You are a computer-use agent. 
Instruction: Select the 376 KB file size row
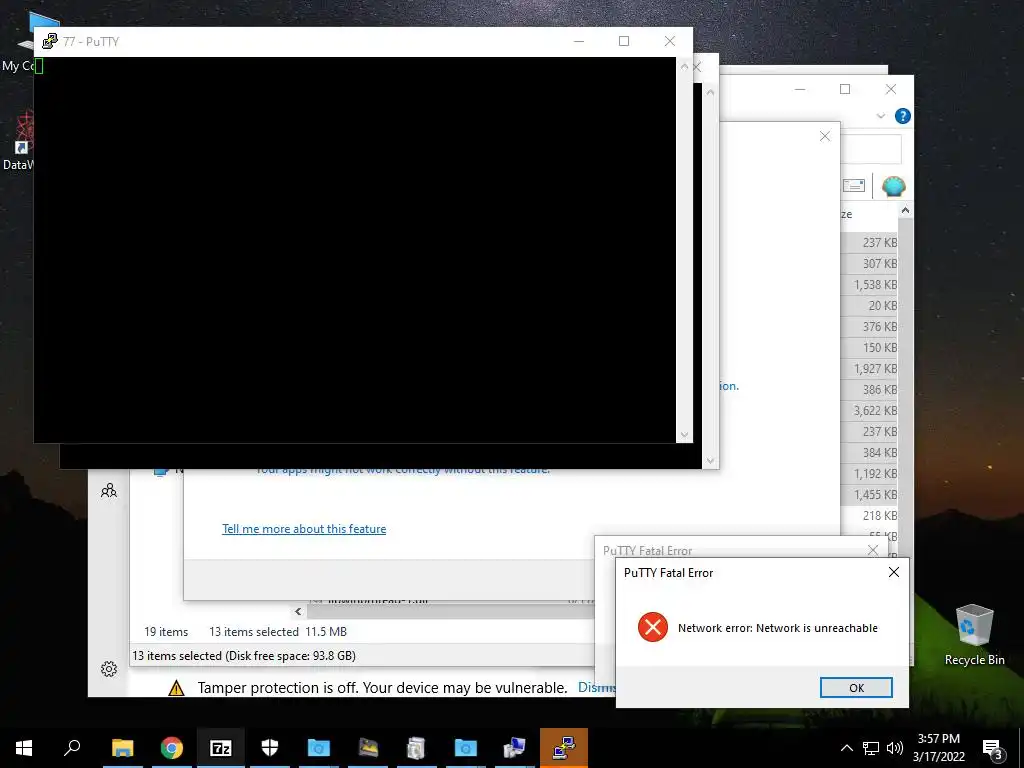869,326
